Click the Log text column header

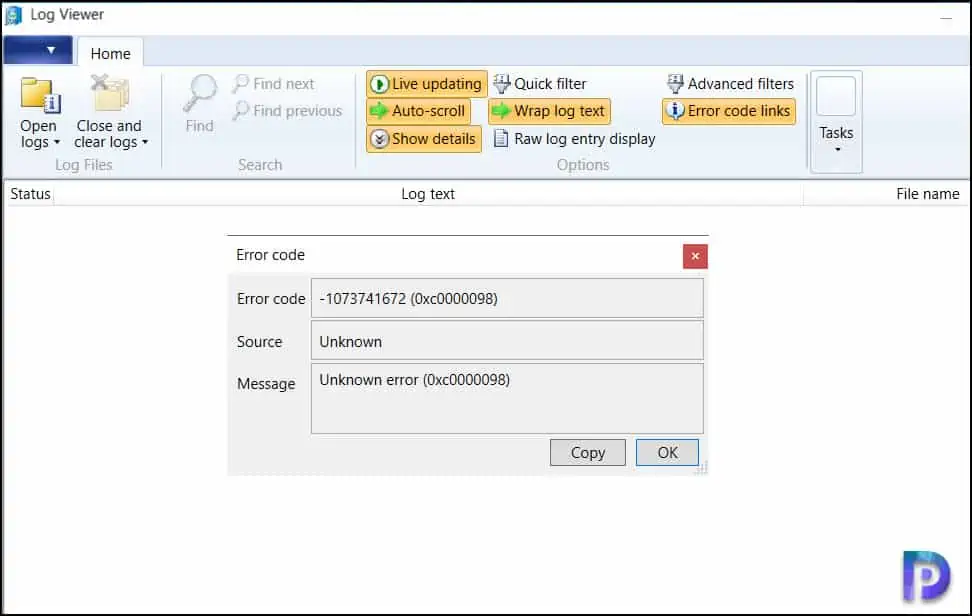coord(428,194)
